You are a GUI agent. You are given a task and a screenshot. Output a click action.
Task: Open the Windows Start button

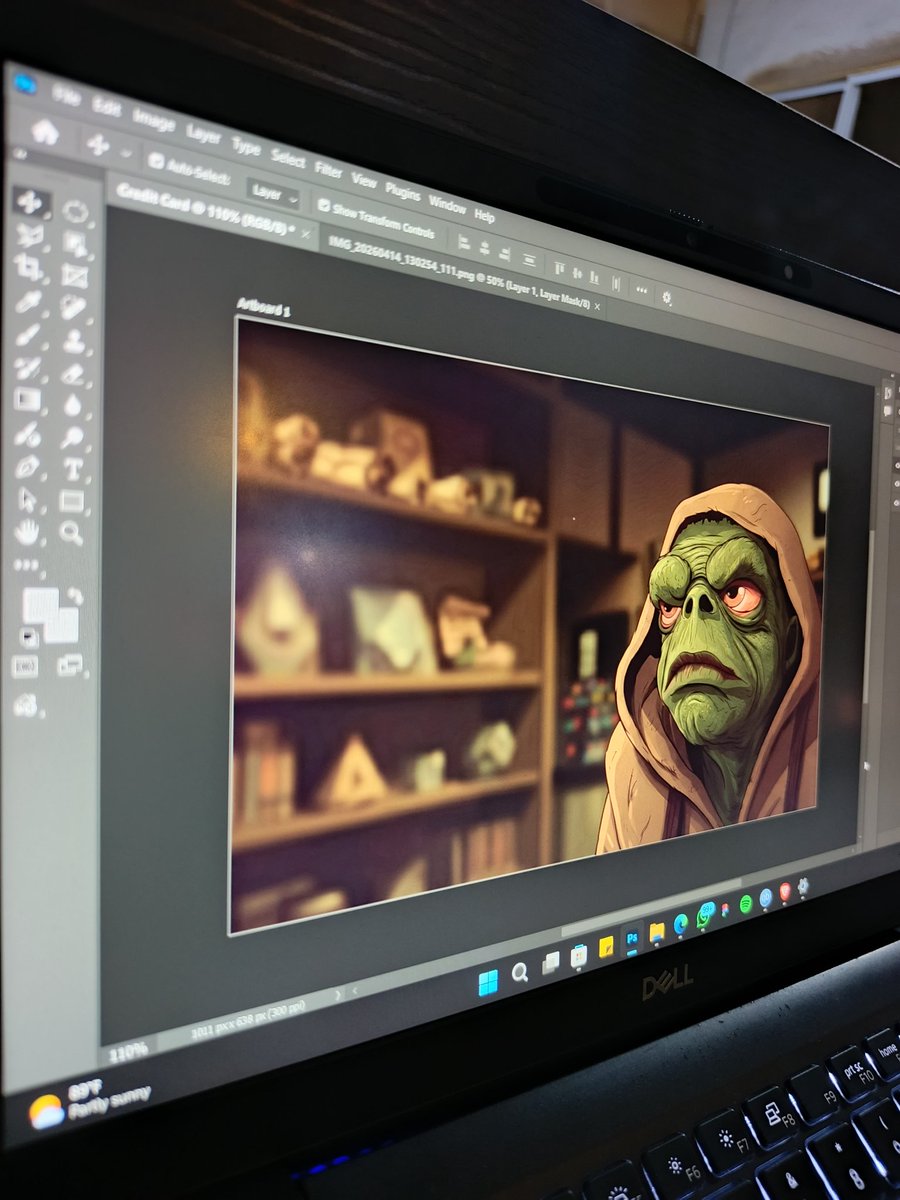[488, 983]
